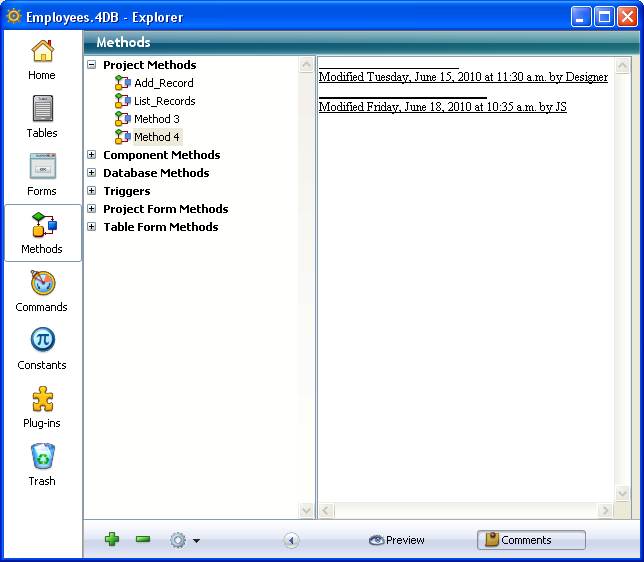
Task: Click the Method 4 icon
Action: click(x=122, y=137)
